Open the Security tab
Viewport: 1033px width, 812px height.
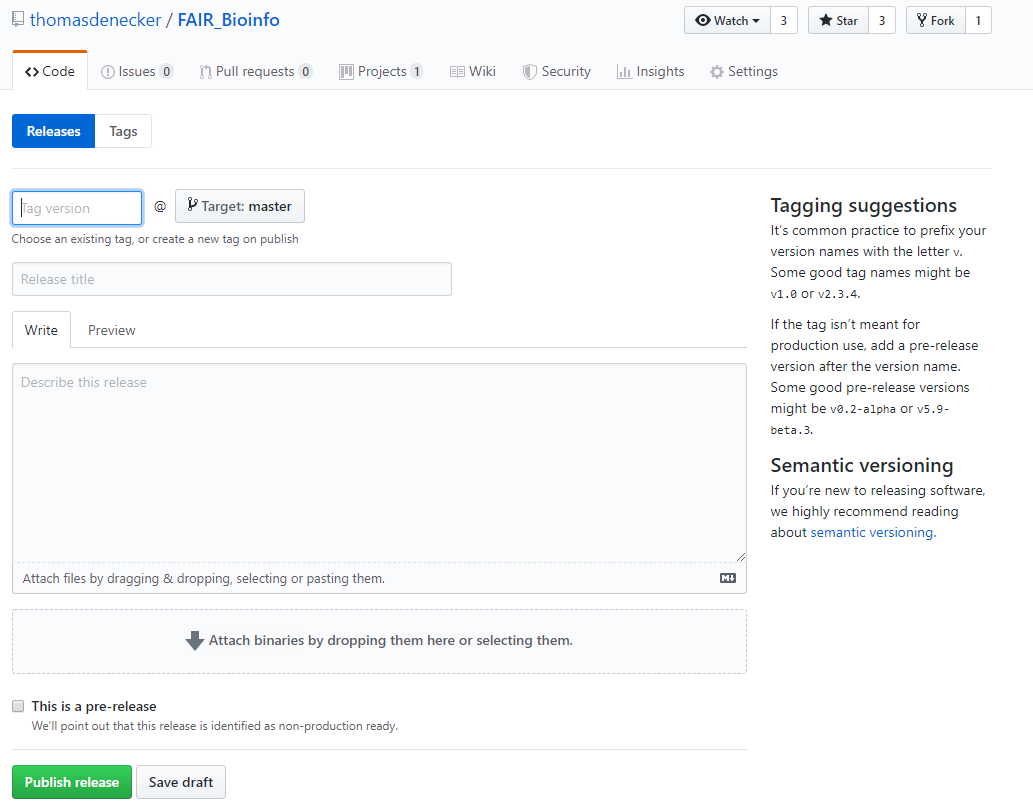pyautogui.click(x=557, y=71)
